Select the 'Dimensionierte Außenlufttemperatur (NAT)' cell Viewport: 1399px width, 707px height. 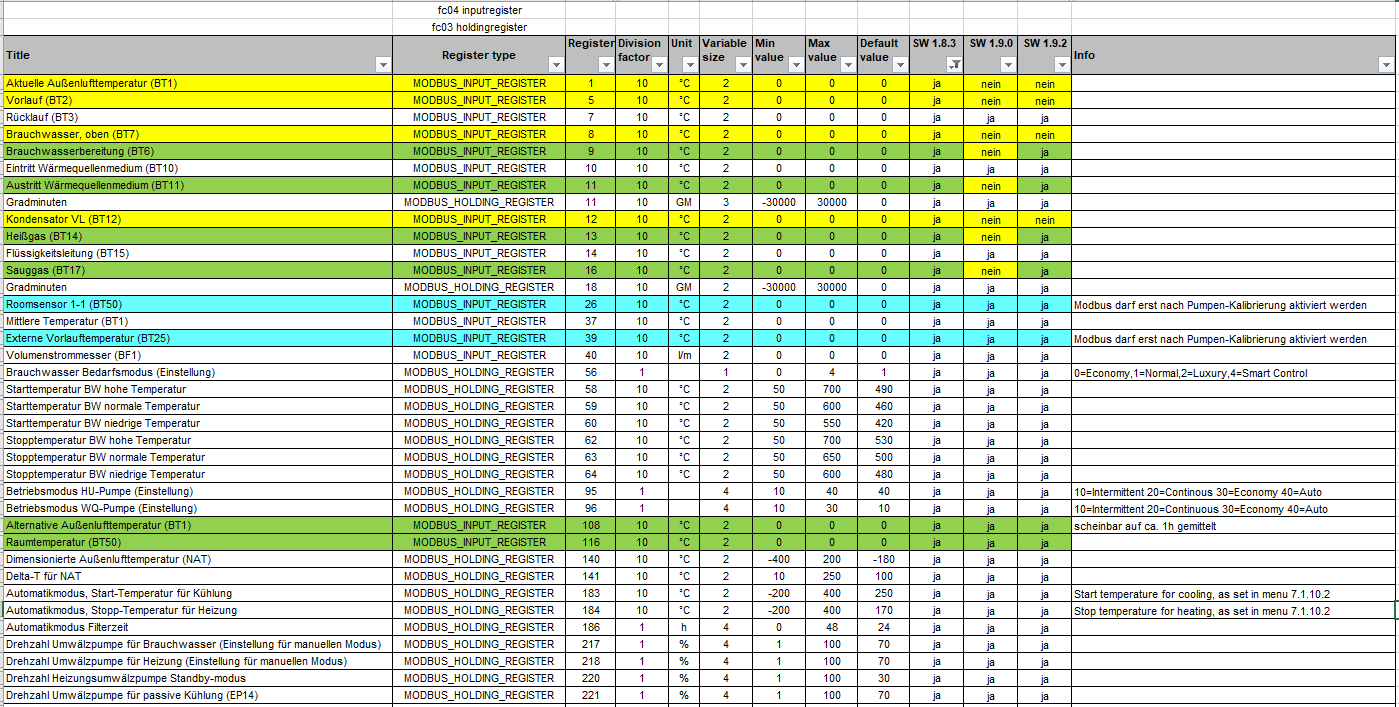197,559
